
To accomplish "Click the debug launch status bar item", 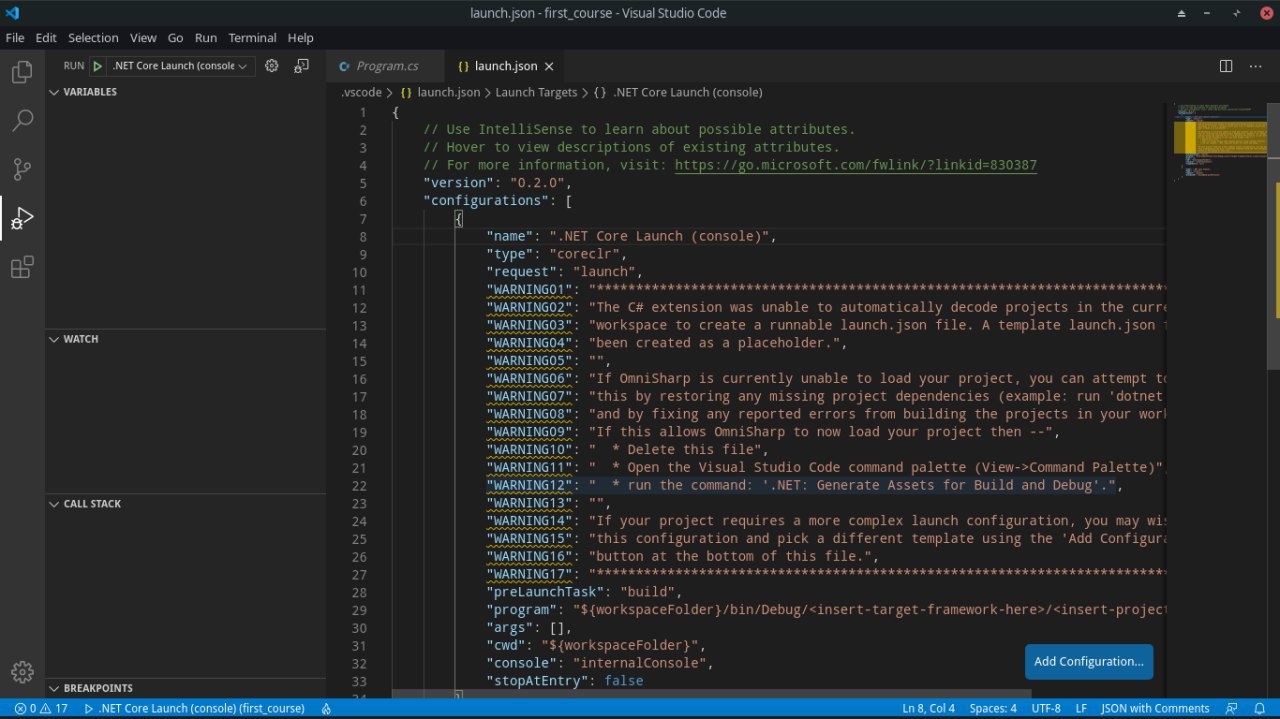I will tap(194, 708).
